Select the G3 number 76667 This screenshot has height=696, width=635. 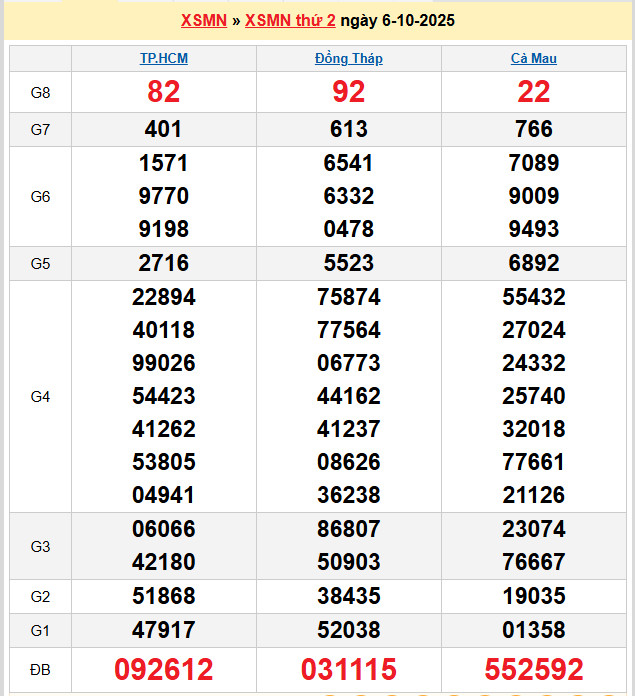[533, 562]
